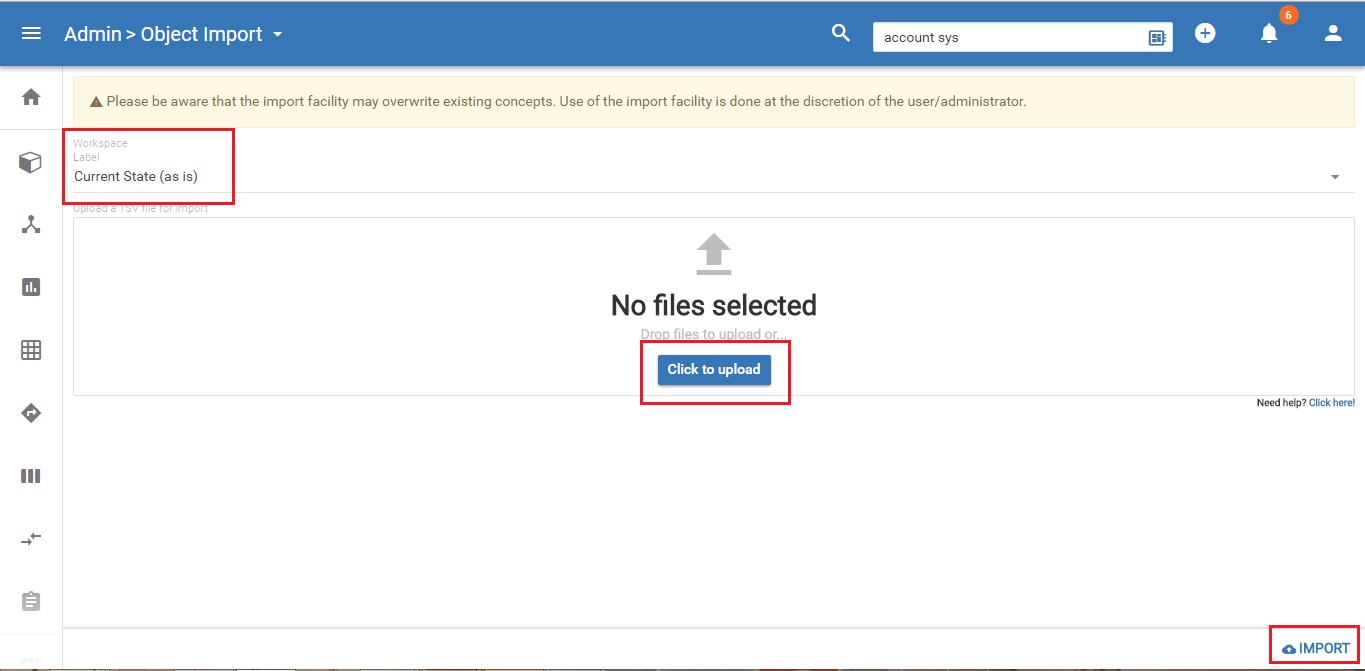Go to Home via sidebar house icon
The height and width of the screenshot is (671, 1365).
tap(31, 97)
